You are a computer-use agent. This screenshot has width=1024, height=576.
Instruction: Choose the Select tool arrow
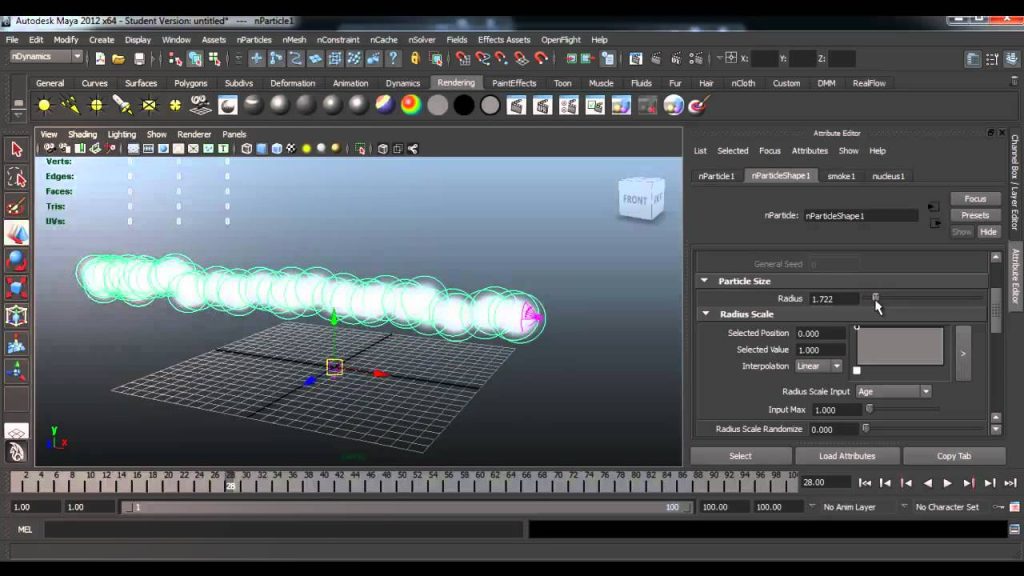tap(17, 150)
